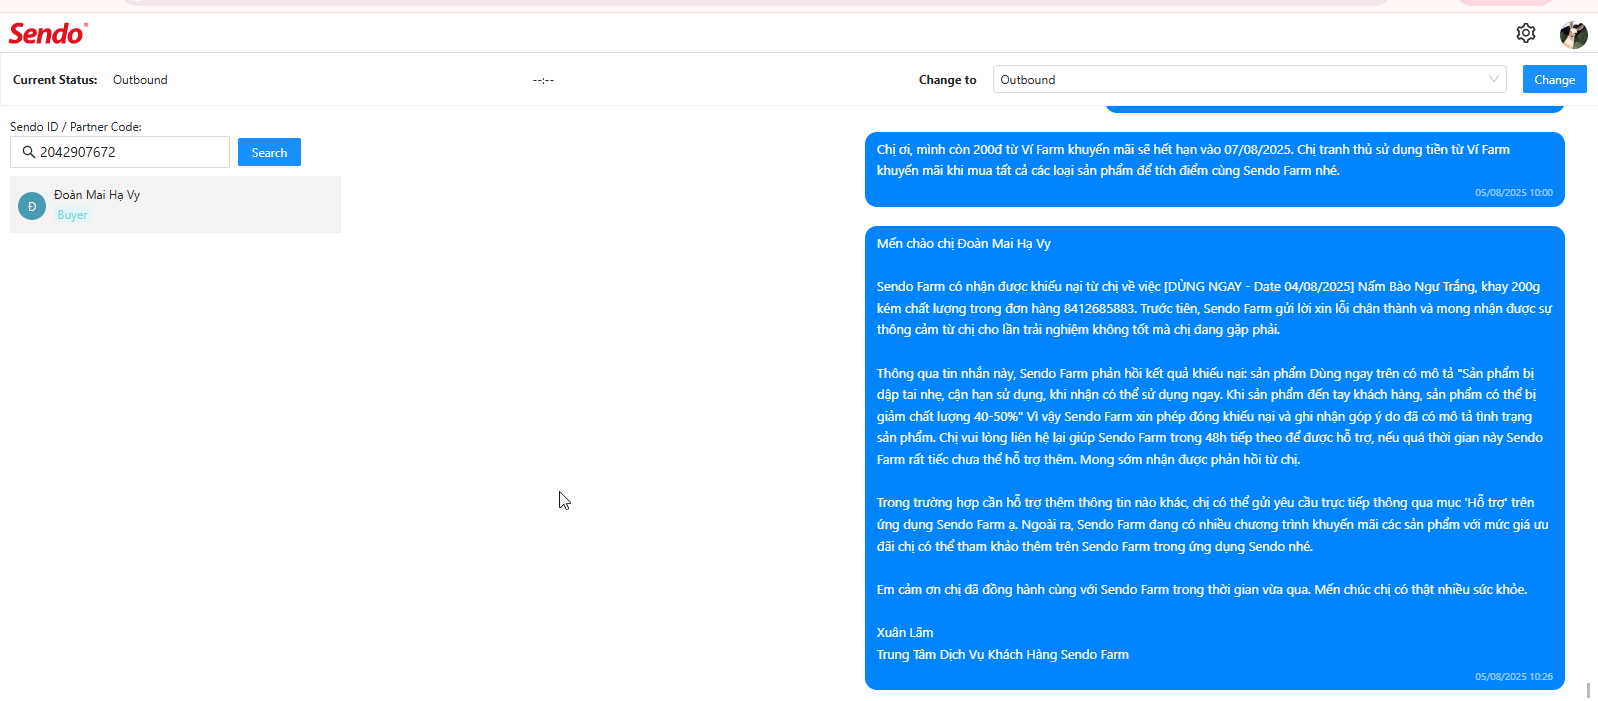This screenshot has height=701, width=1598.
Task: Click the Change button
Action: [x=1554, y=79]
